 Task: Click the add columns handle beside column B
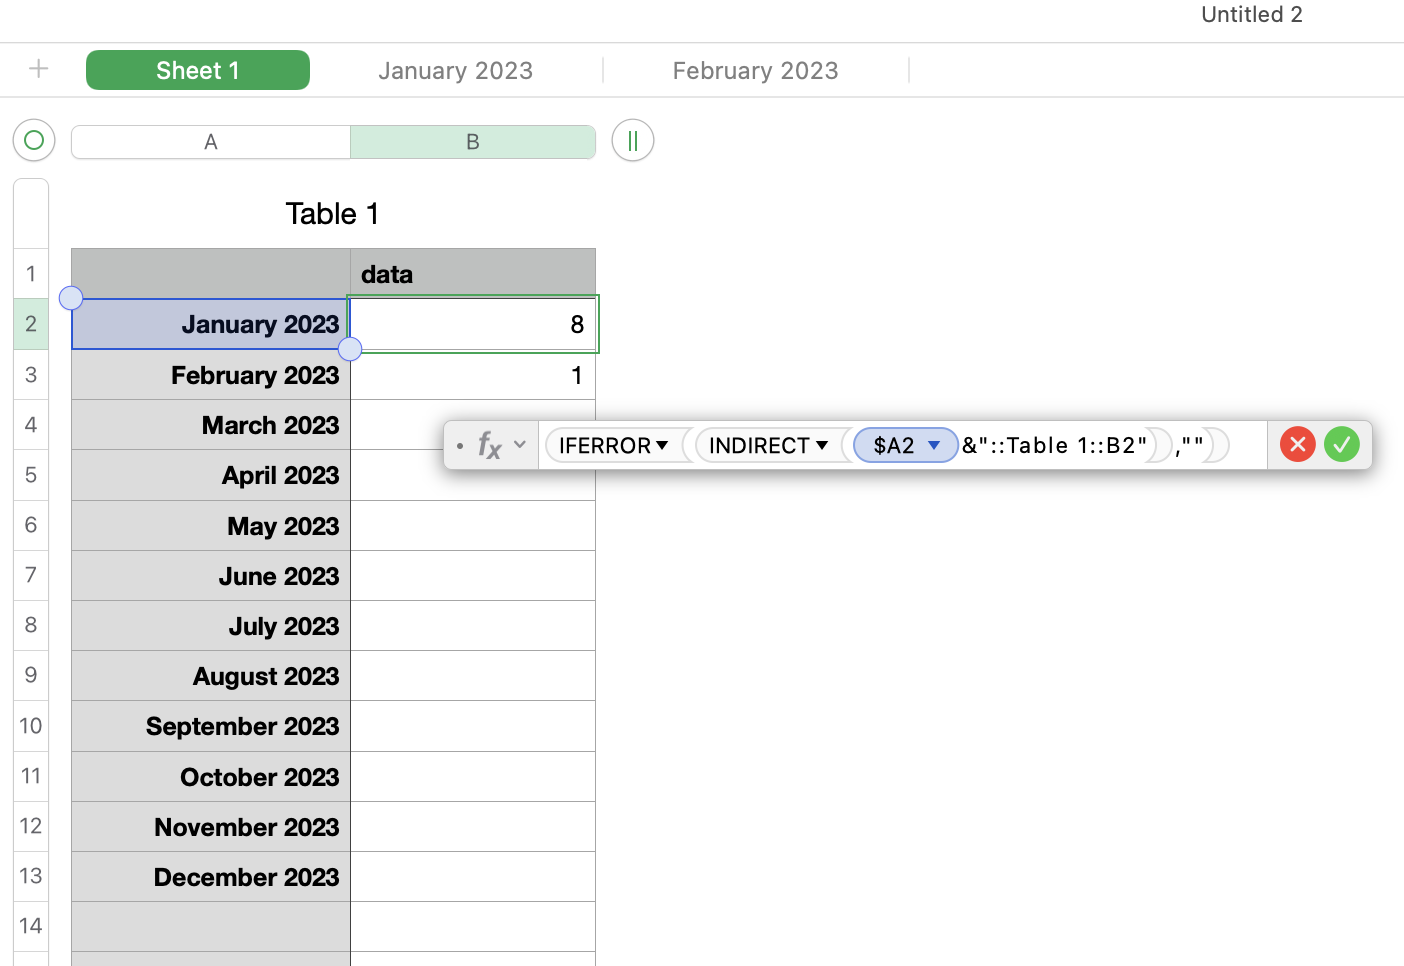[632, 141]
